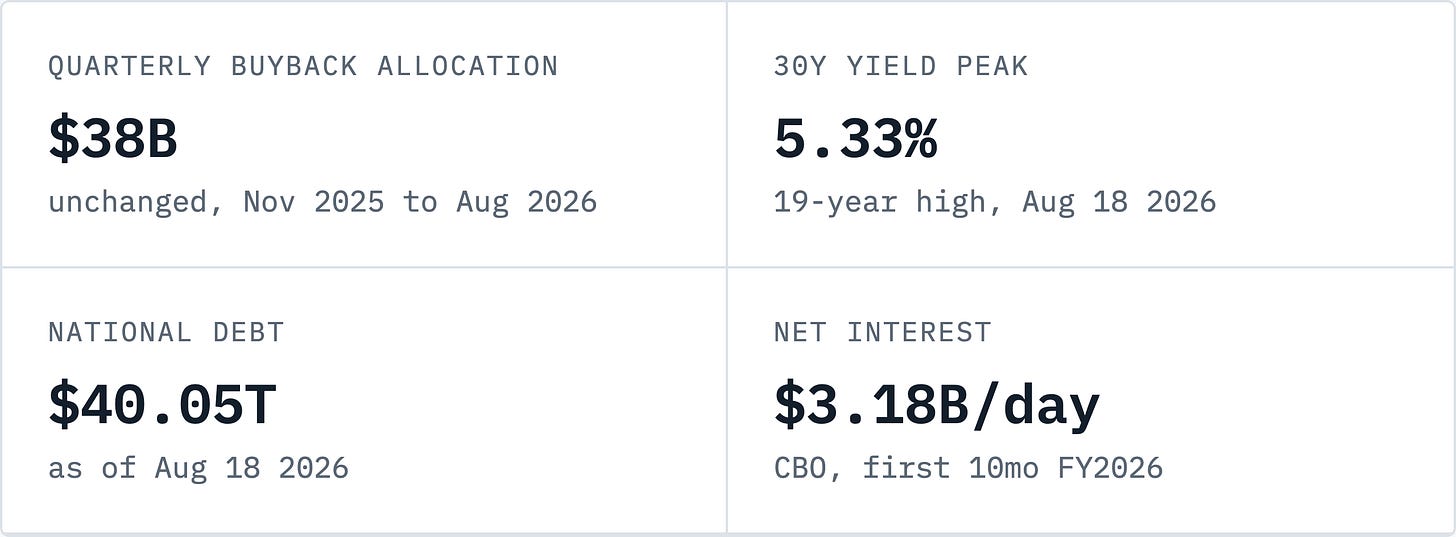Screen dimensions: 1456x537
Task: Select the $38B value
Action: pyautogui.click(x=113, y=139)
